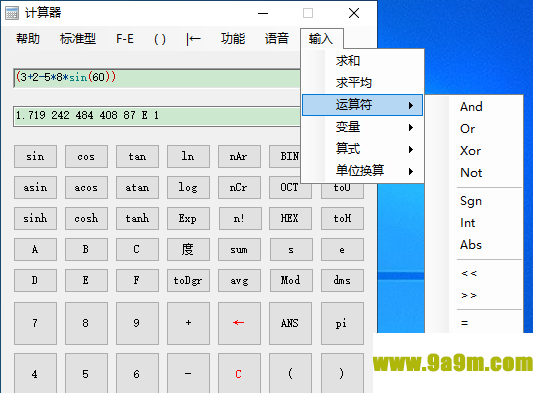
Task: Open the 语音 menu
Action: pyautogui.click(x=277, y=39)
